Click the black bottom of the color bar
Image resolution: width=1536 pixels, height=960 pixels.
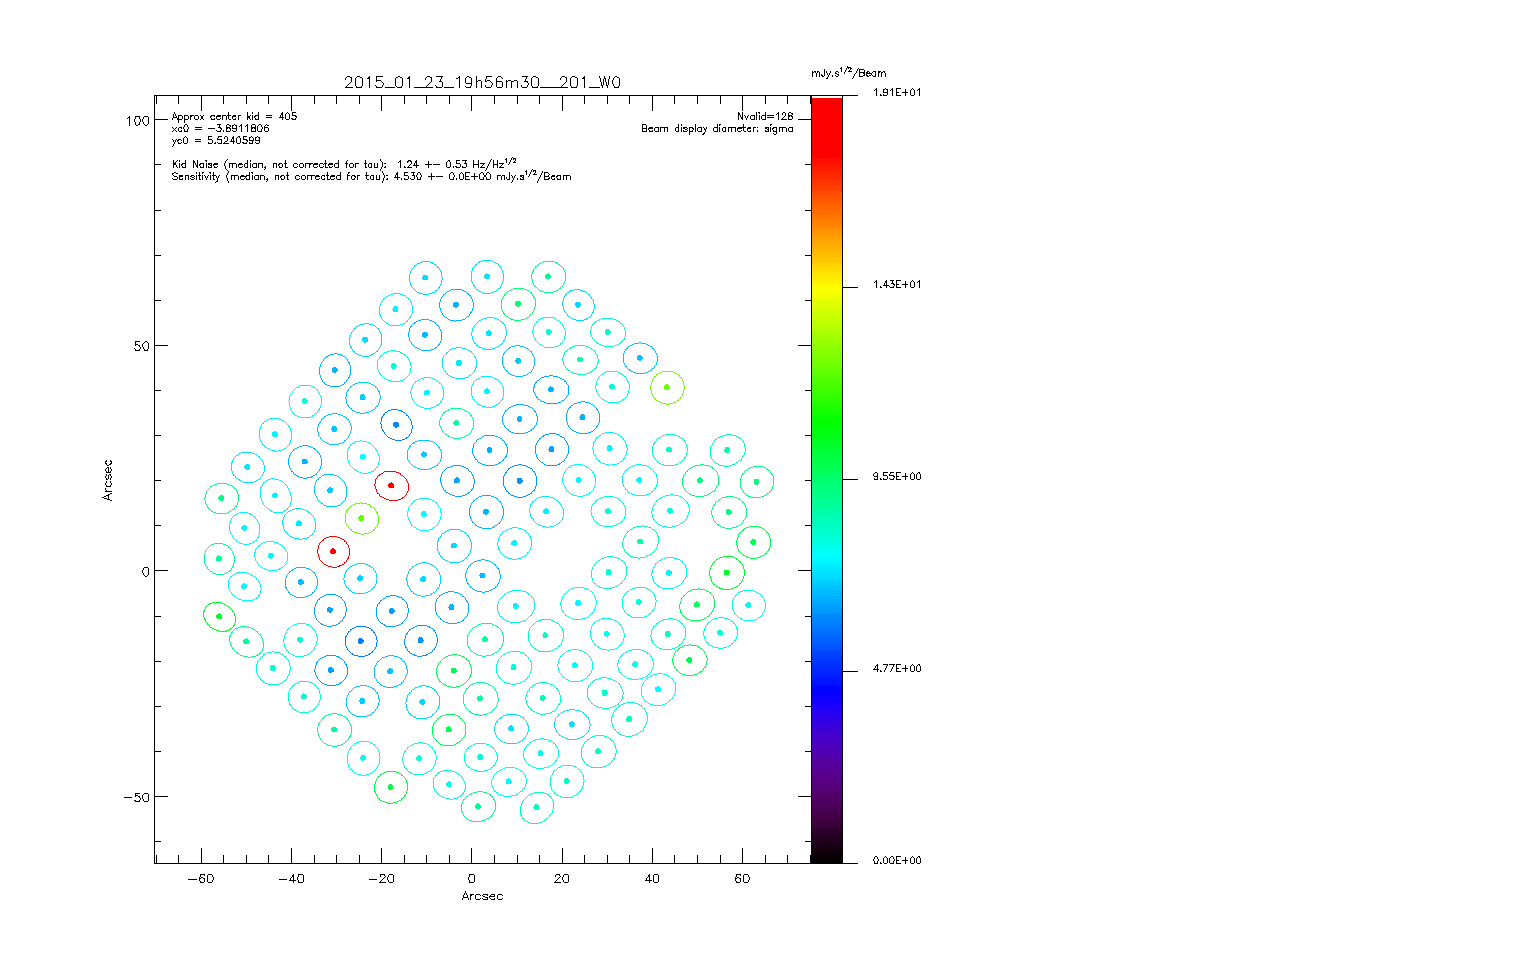tap(826, 850)
